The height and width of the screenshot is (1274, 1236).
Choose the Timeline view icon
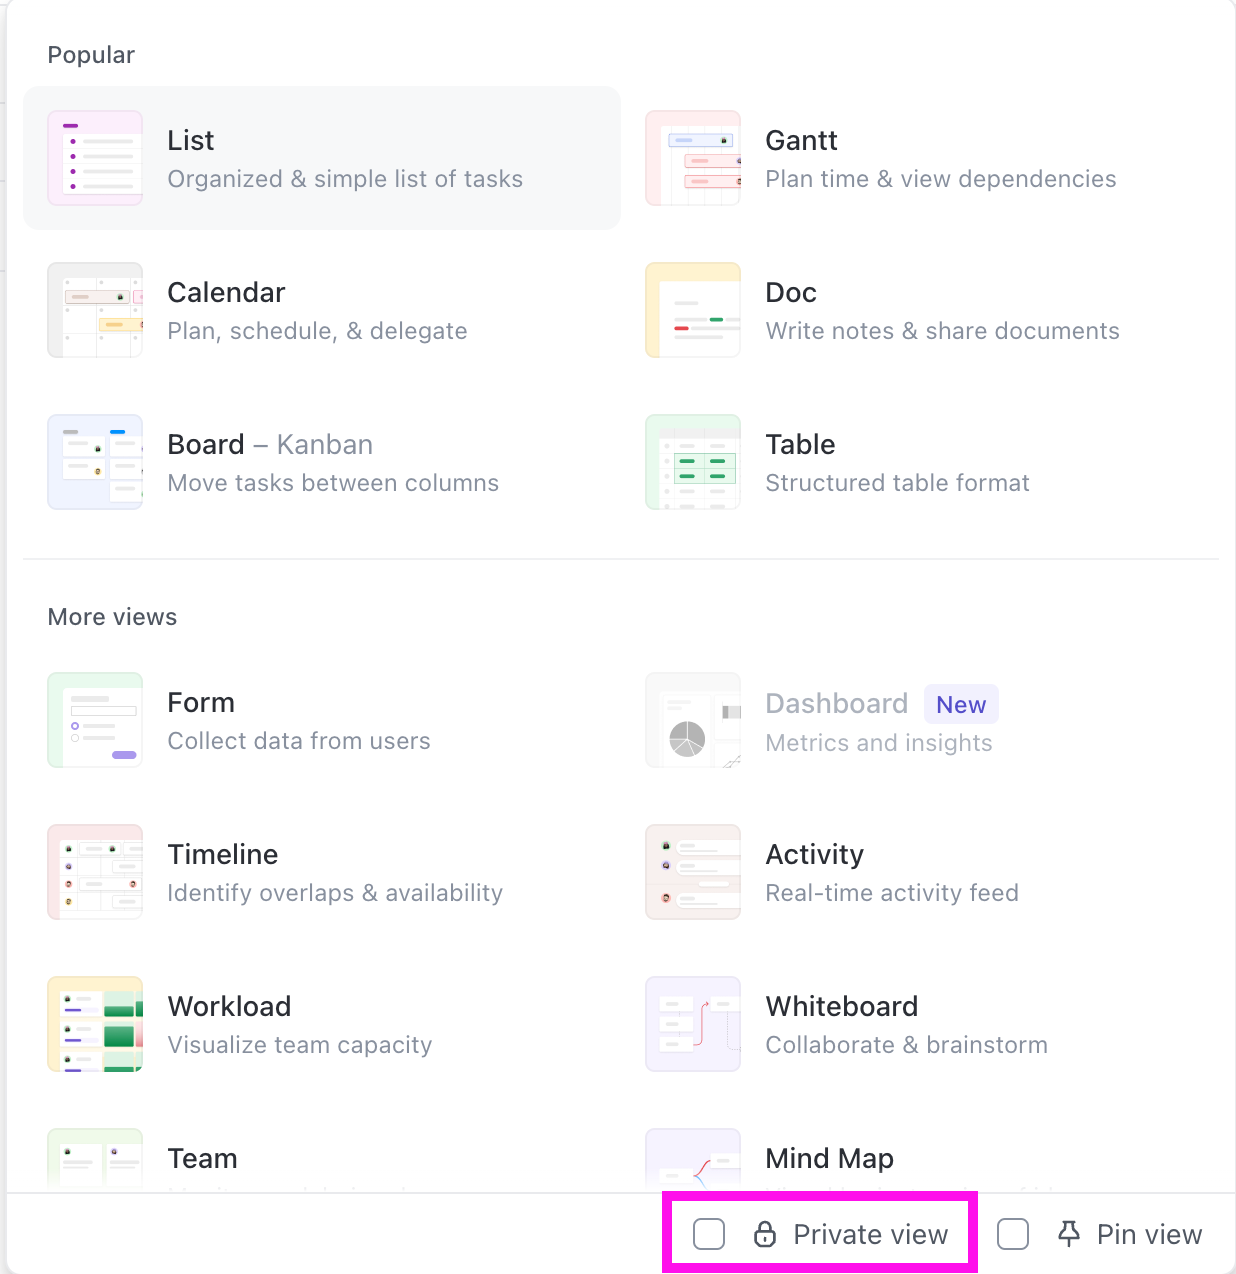[95, 872]
